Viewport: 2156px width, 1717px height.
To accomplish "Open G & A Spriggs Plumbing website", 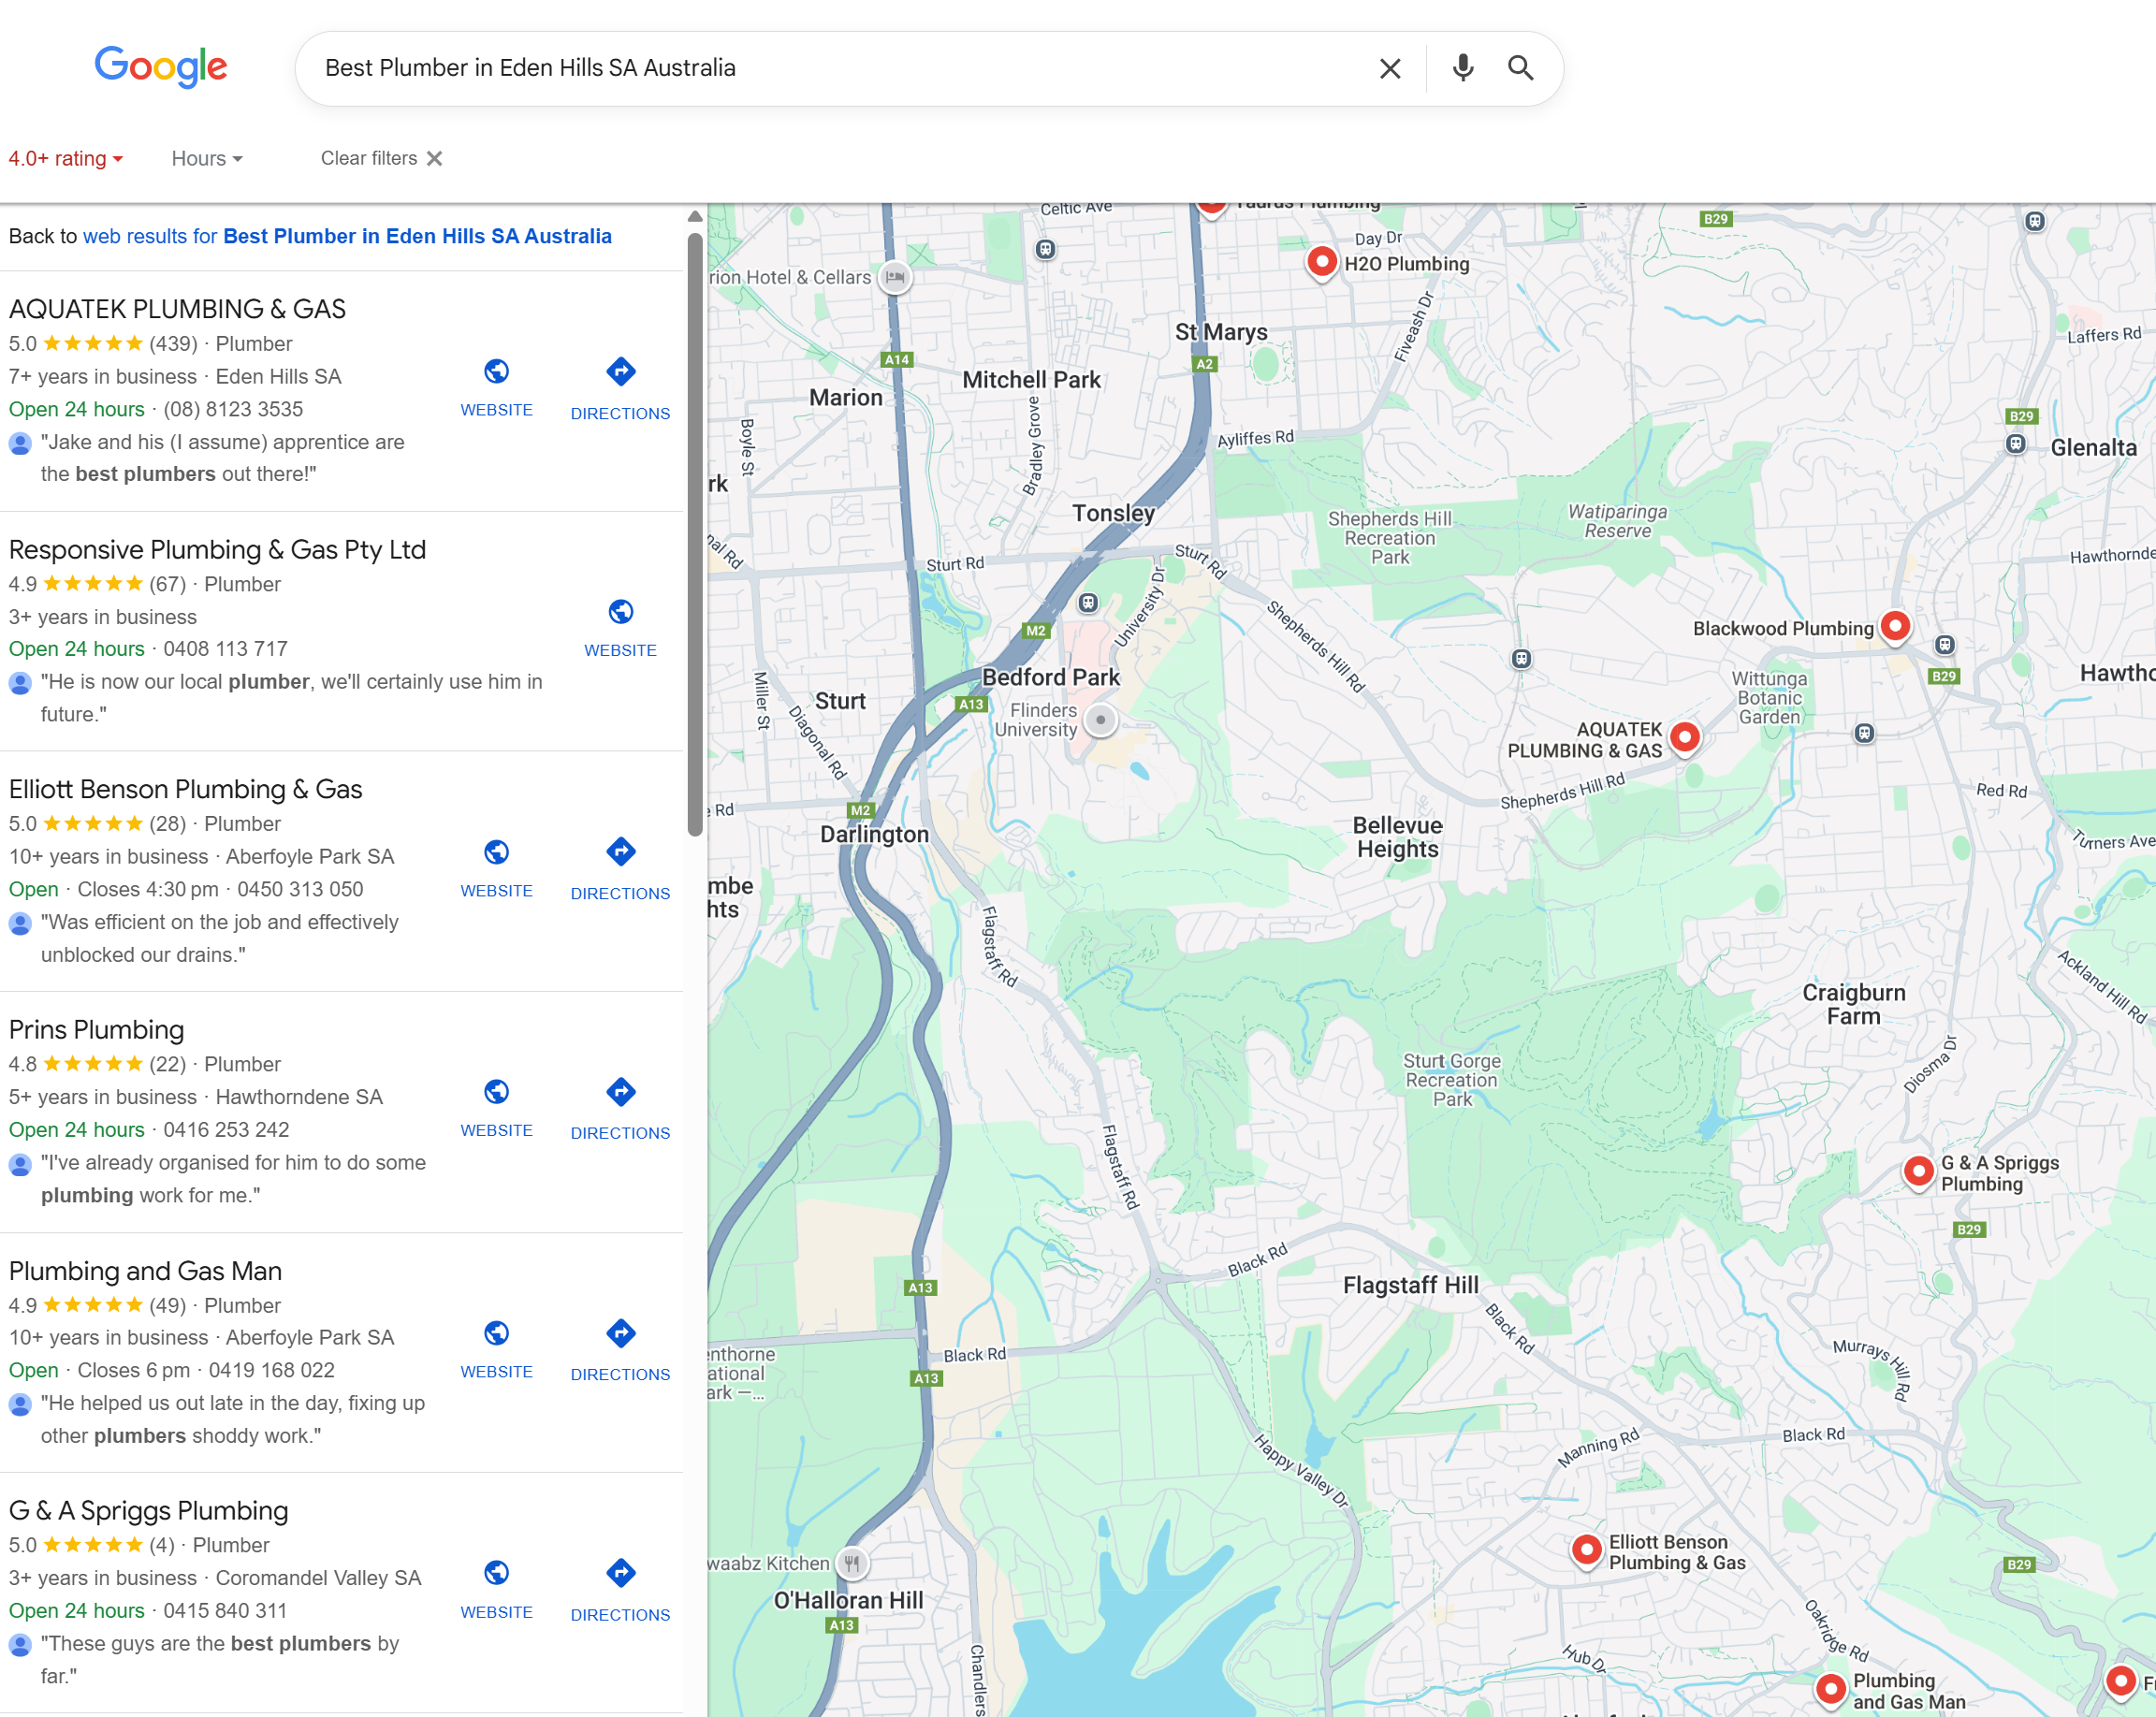I will click(496, 1573).
